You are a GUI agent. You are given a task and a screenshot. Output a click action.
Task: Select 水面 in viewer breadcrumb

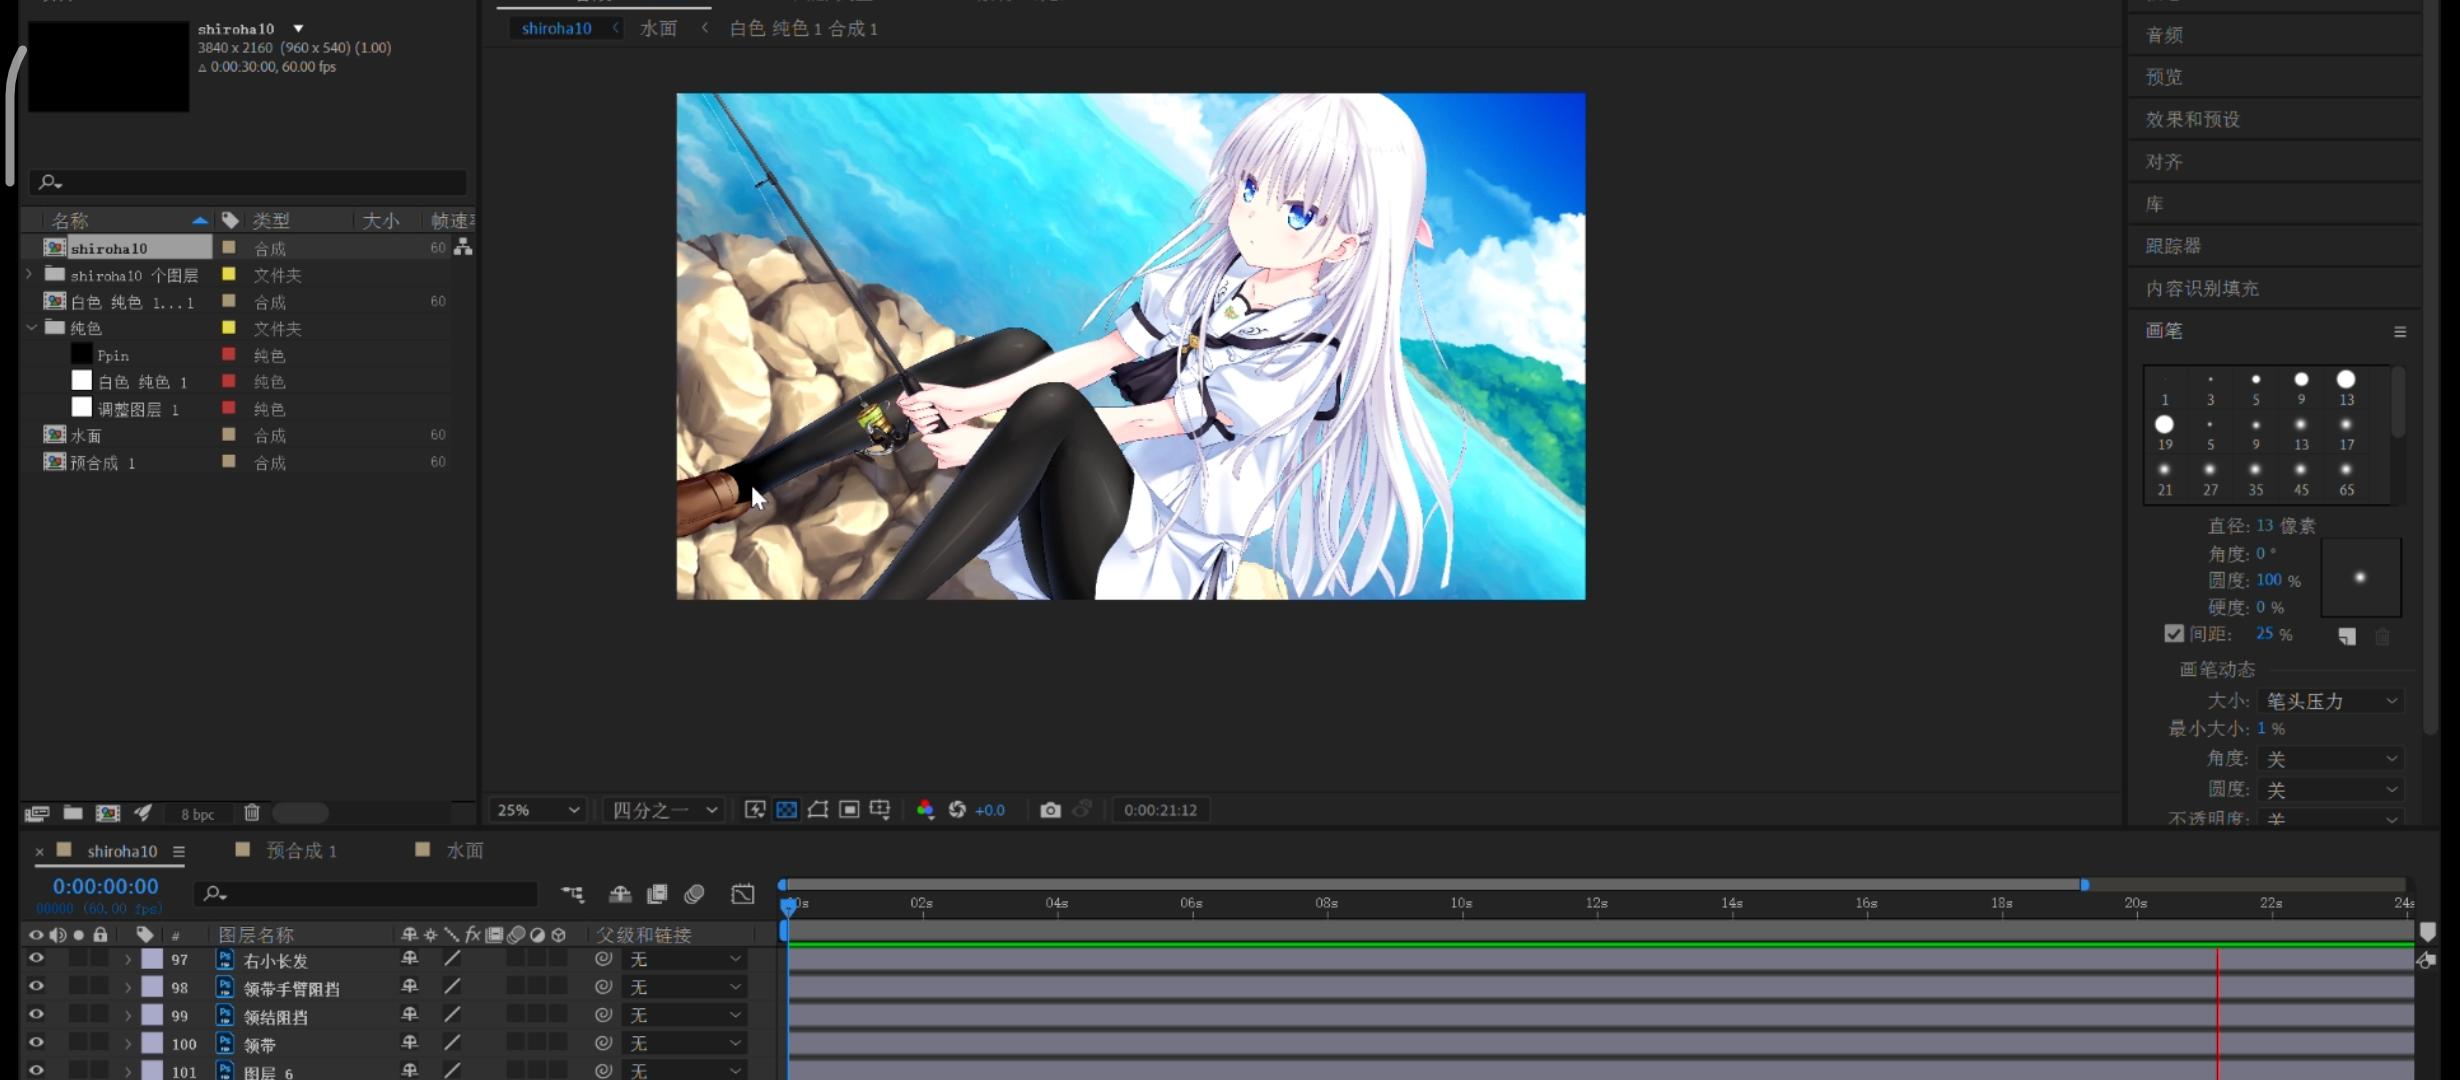658,28
